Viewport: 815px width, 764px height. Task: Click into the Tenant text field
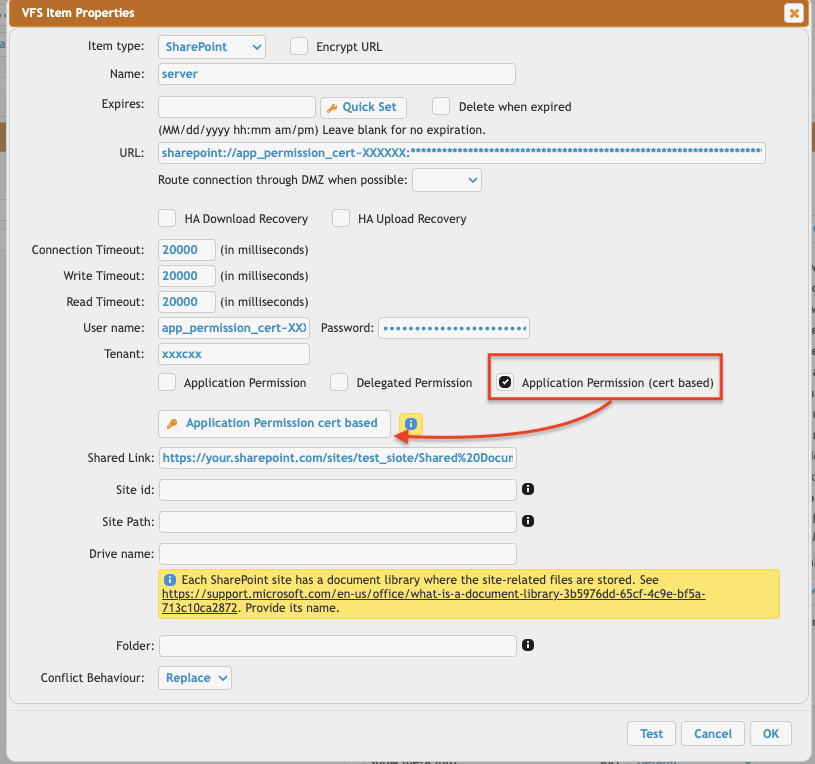[x=234, y=354]
